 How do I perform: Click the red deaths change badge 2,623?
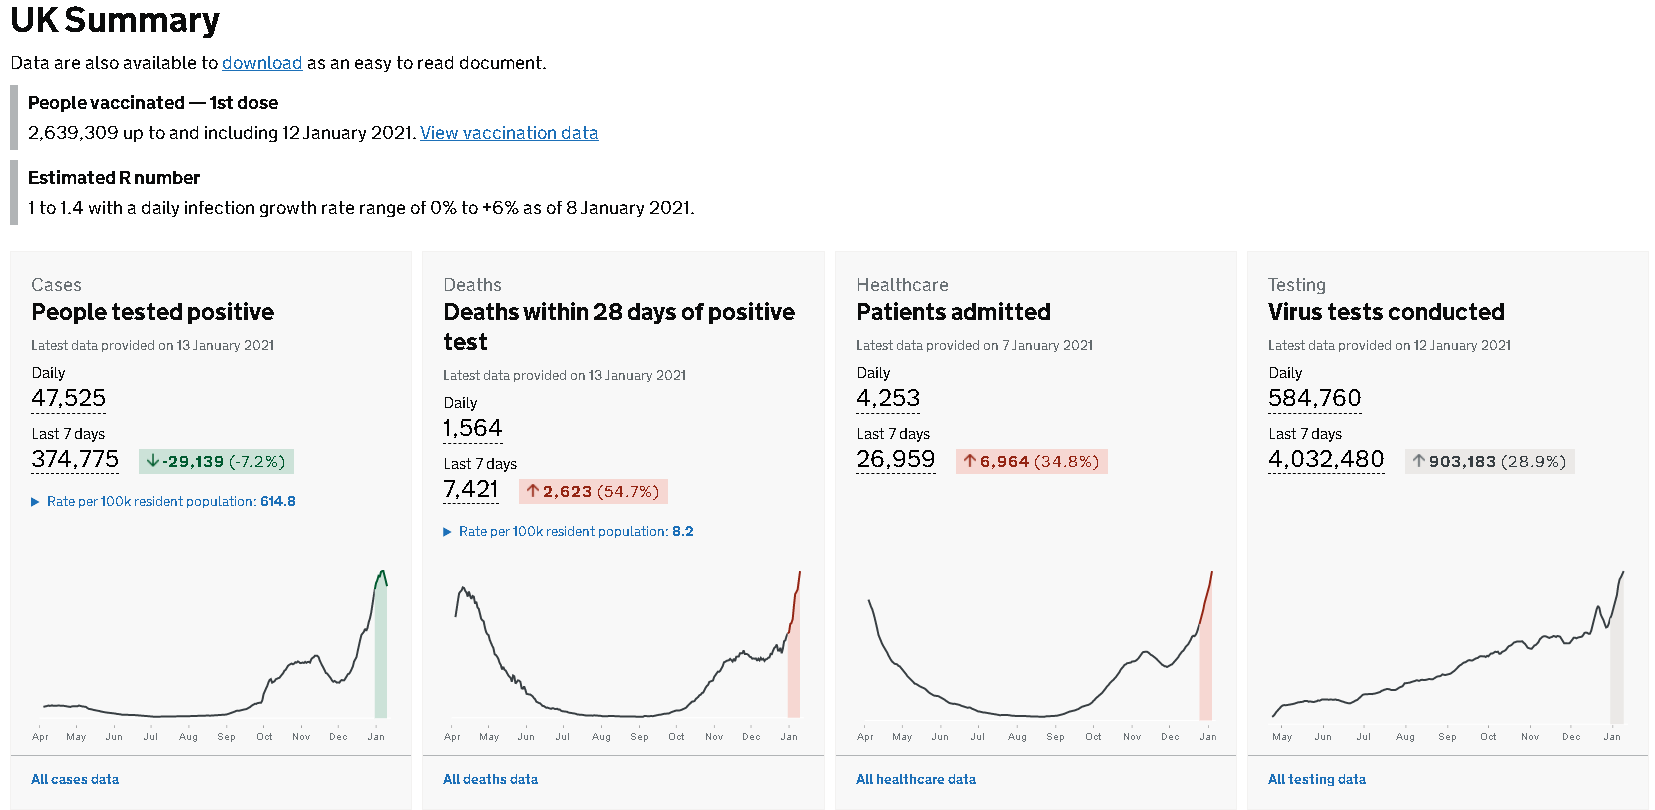[593, 491]
